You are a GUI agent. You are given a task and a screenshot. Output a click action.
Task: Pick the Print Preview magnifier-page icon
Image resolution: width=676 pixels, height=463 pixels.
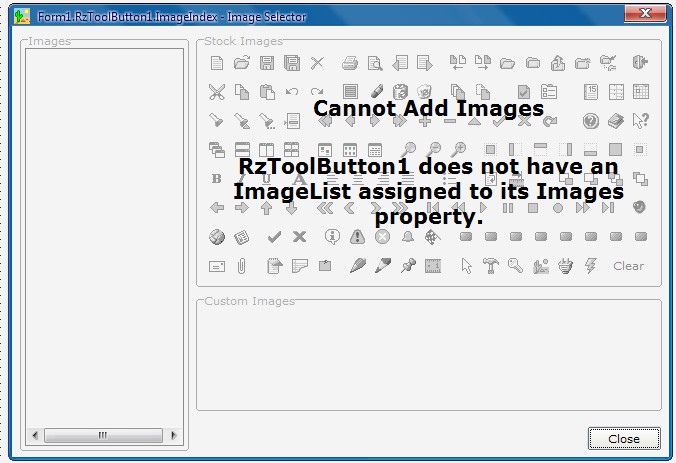click(x=375, y=63)
